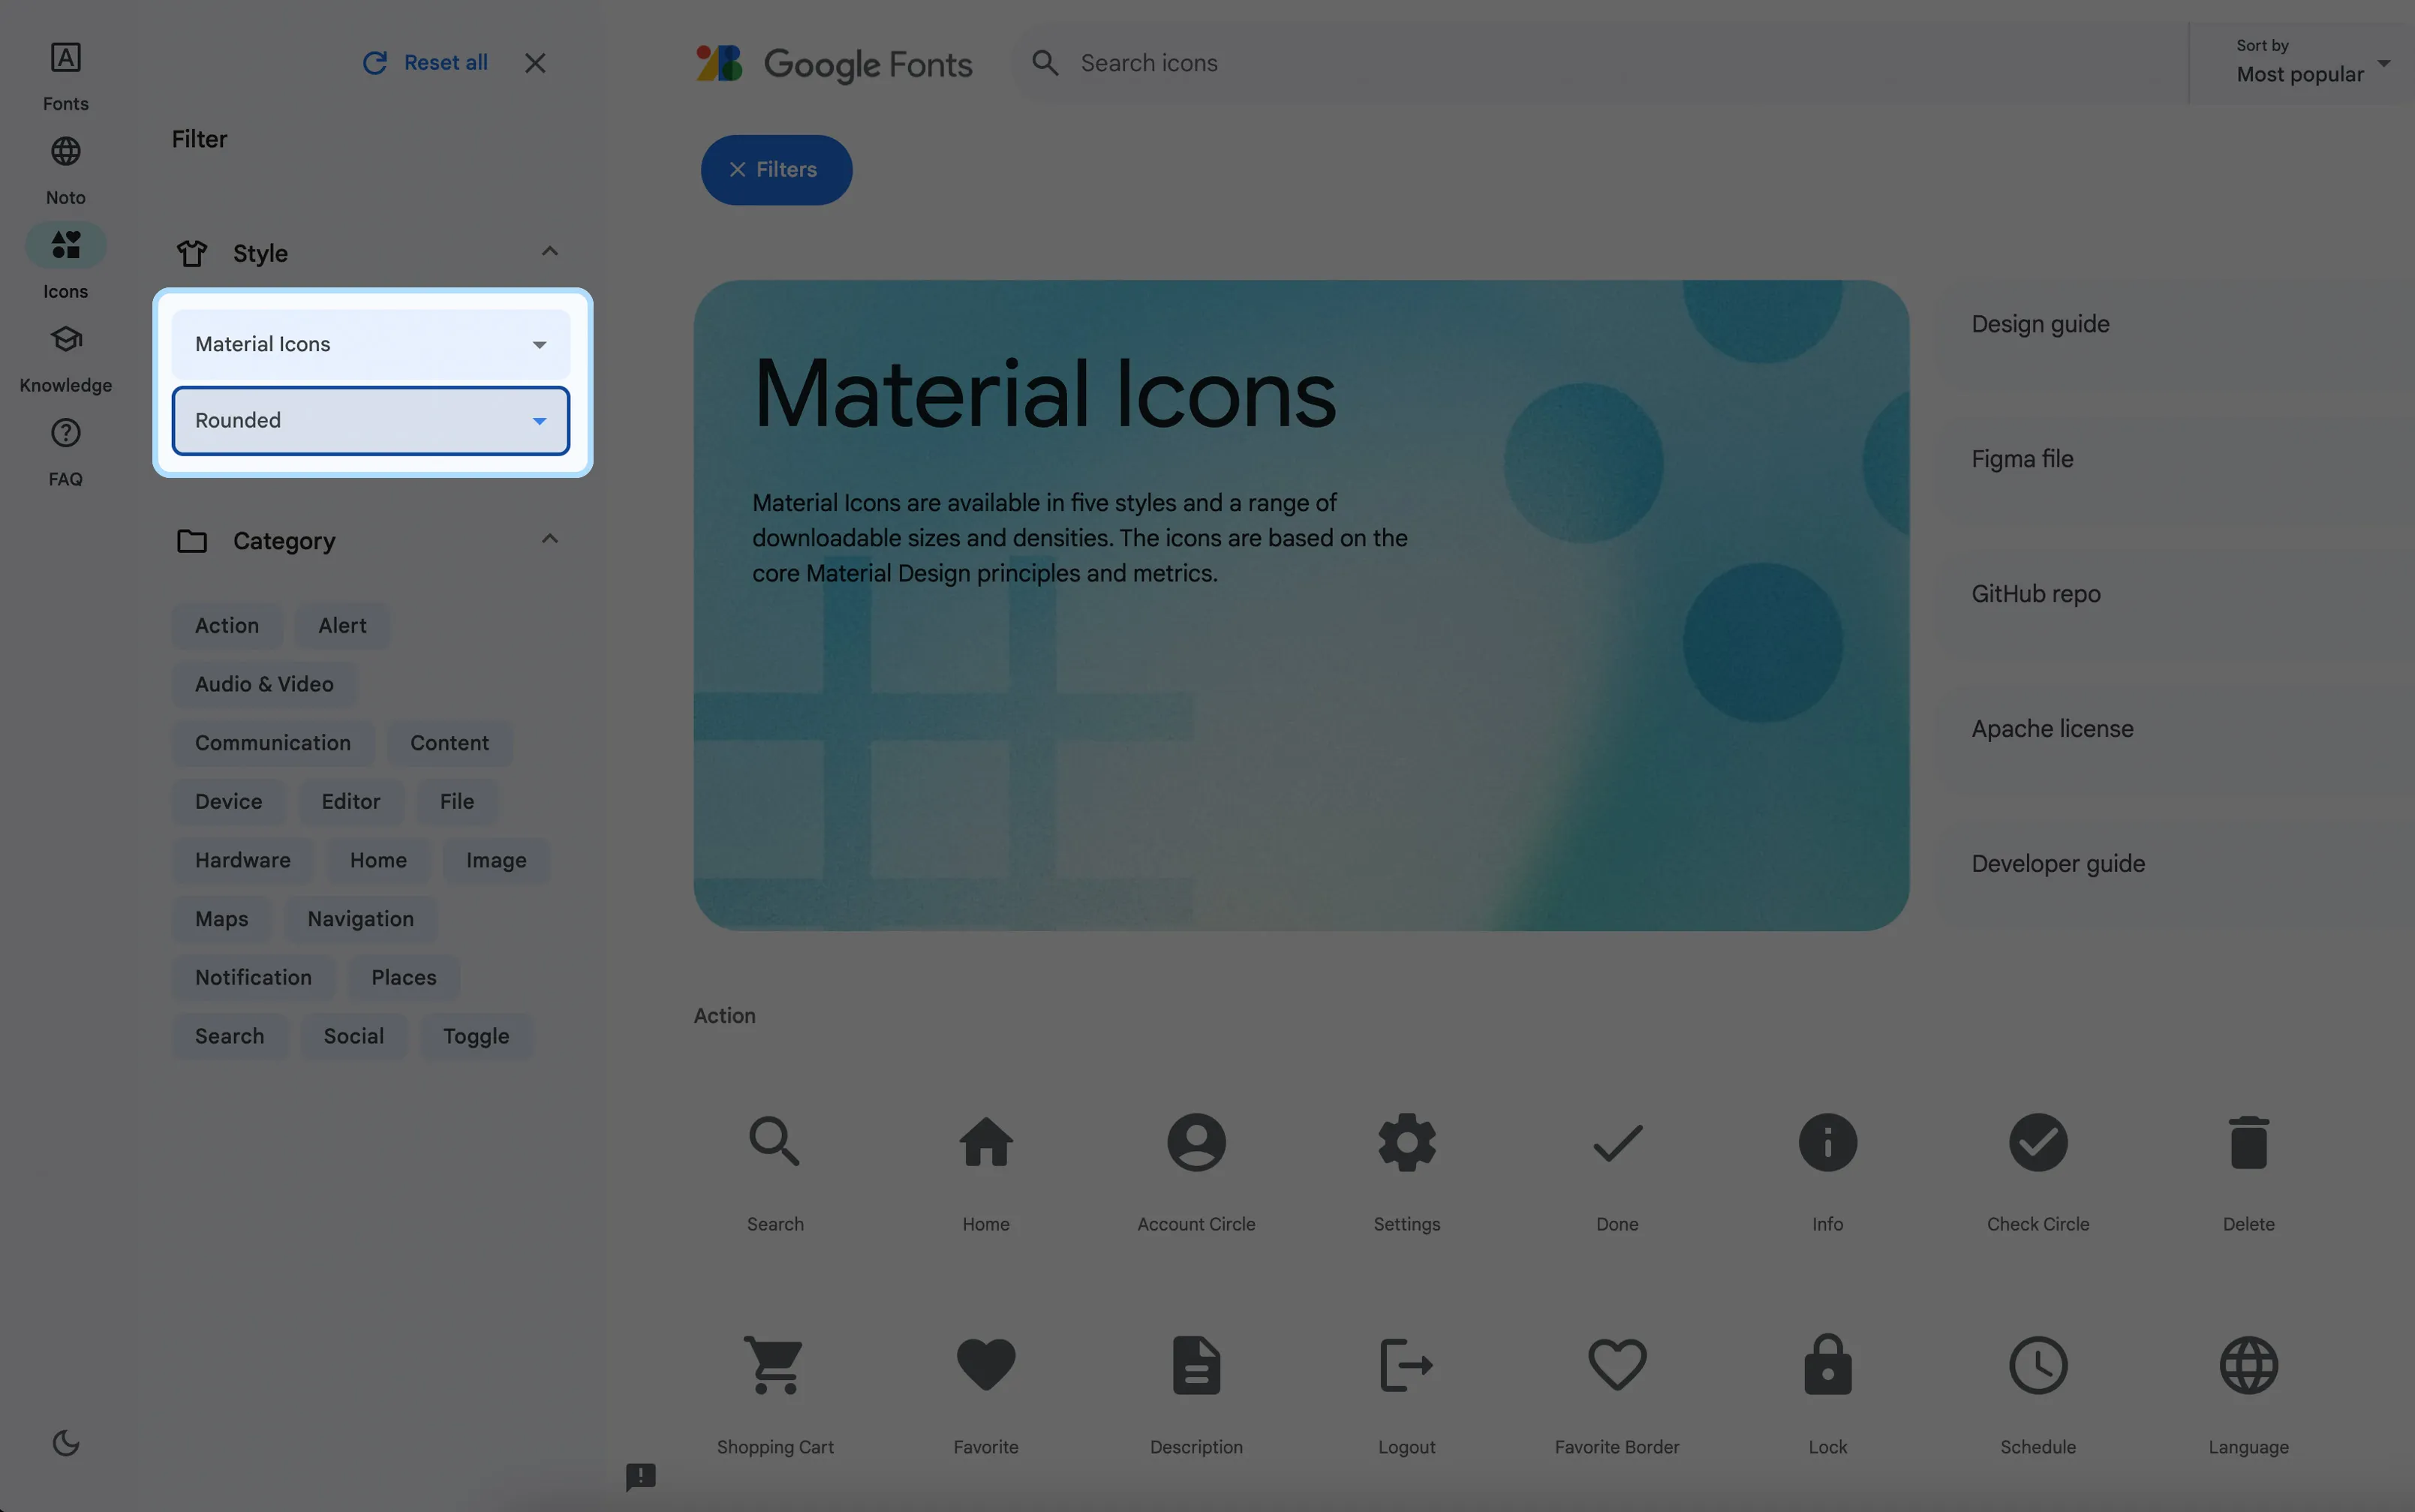Image resolution: width=2415 pixels, height=1512 pixels.
Task: Toggle the Hardware category chip
Action: pos(243,860)
